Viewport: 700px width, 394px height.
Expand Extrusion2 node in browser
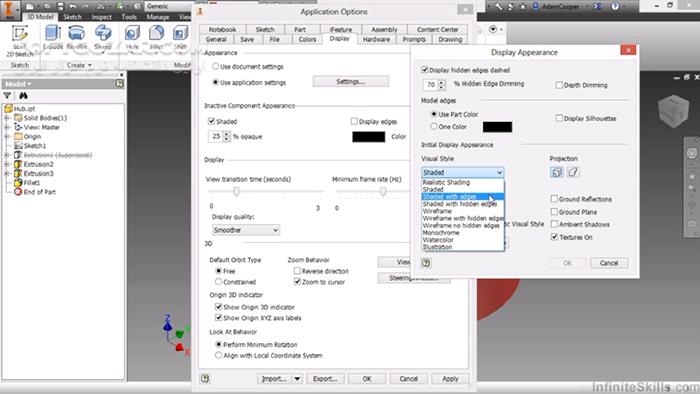tap(7, 164)
